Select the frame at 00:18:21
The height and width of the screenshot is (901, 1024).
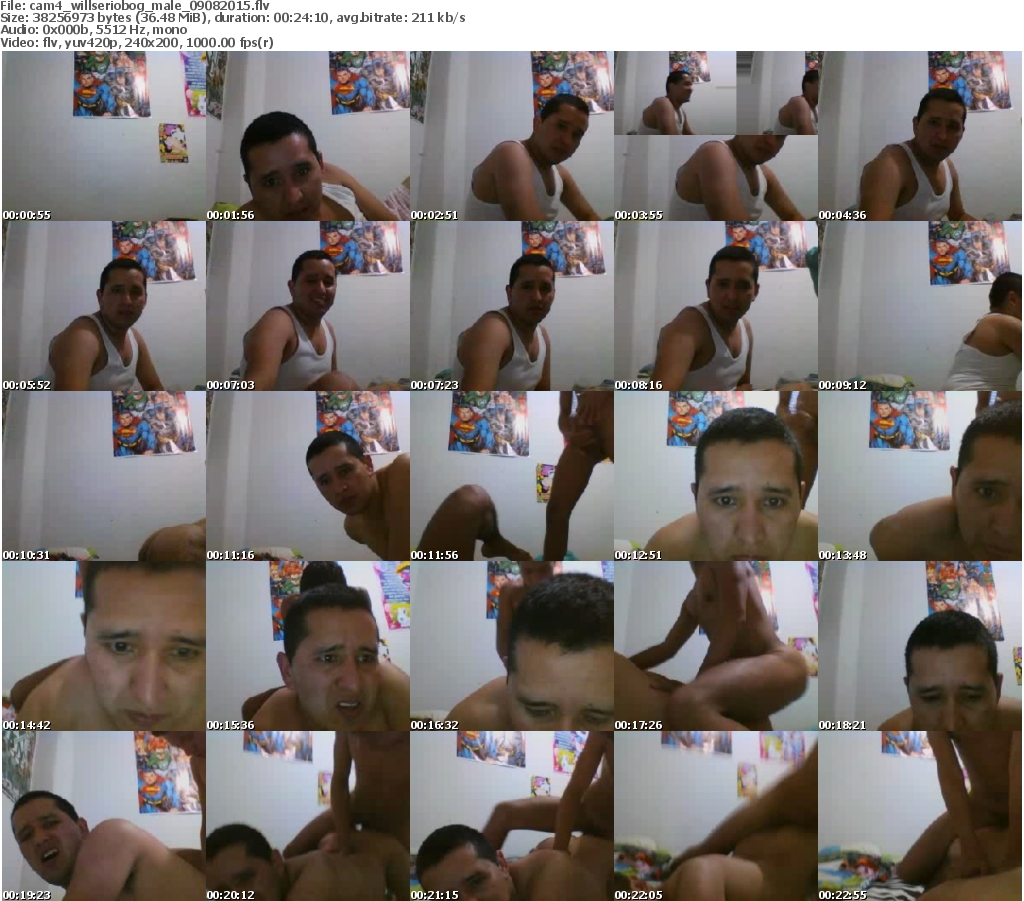920,646
